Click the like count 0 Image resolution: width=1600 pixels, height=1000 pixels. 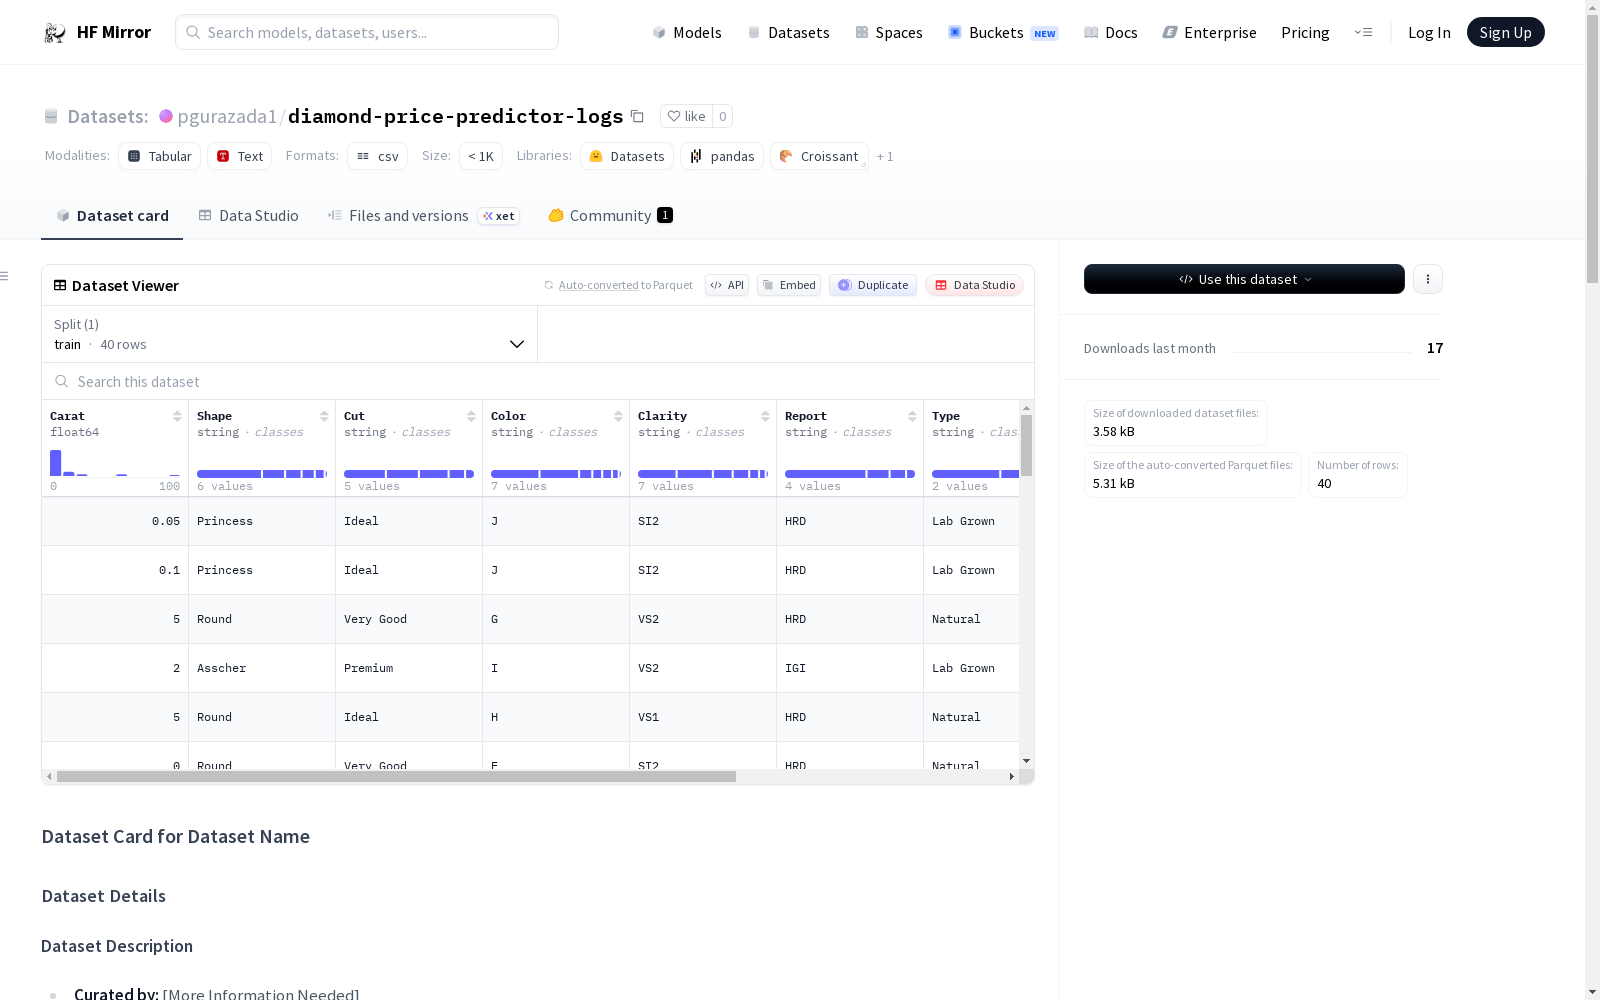[x=723, y=116]
